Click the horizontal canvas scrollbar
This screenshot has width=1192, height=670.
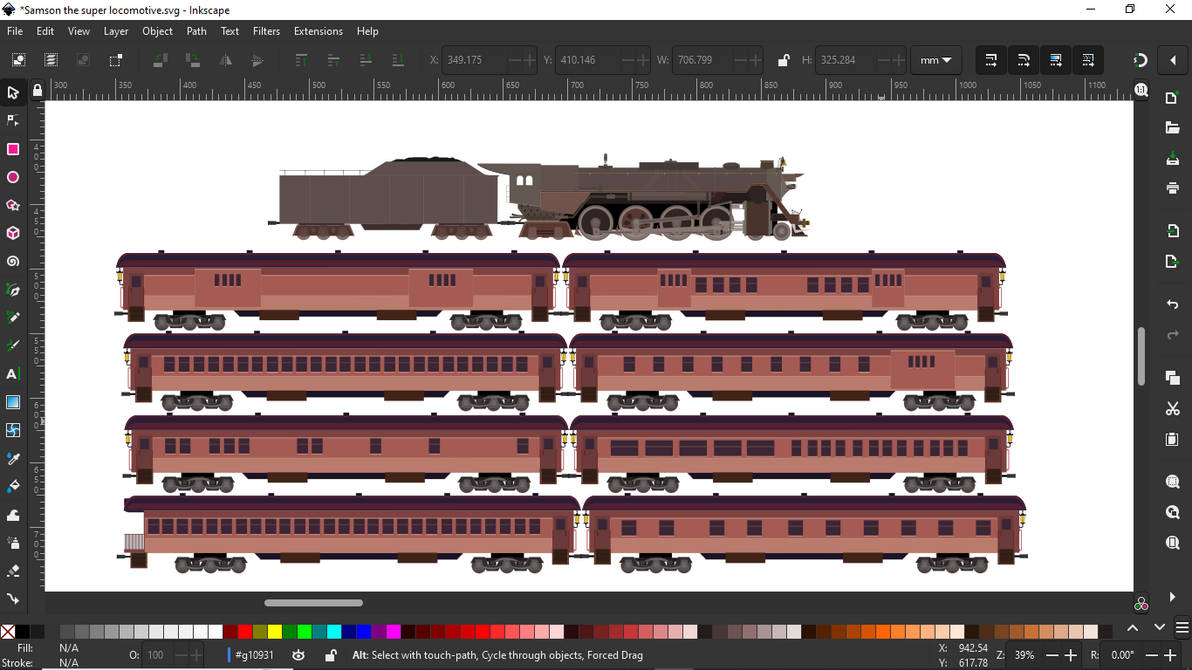(313, 602)
